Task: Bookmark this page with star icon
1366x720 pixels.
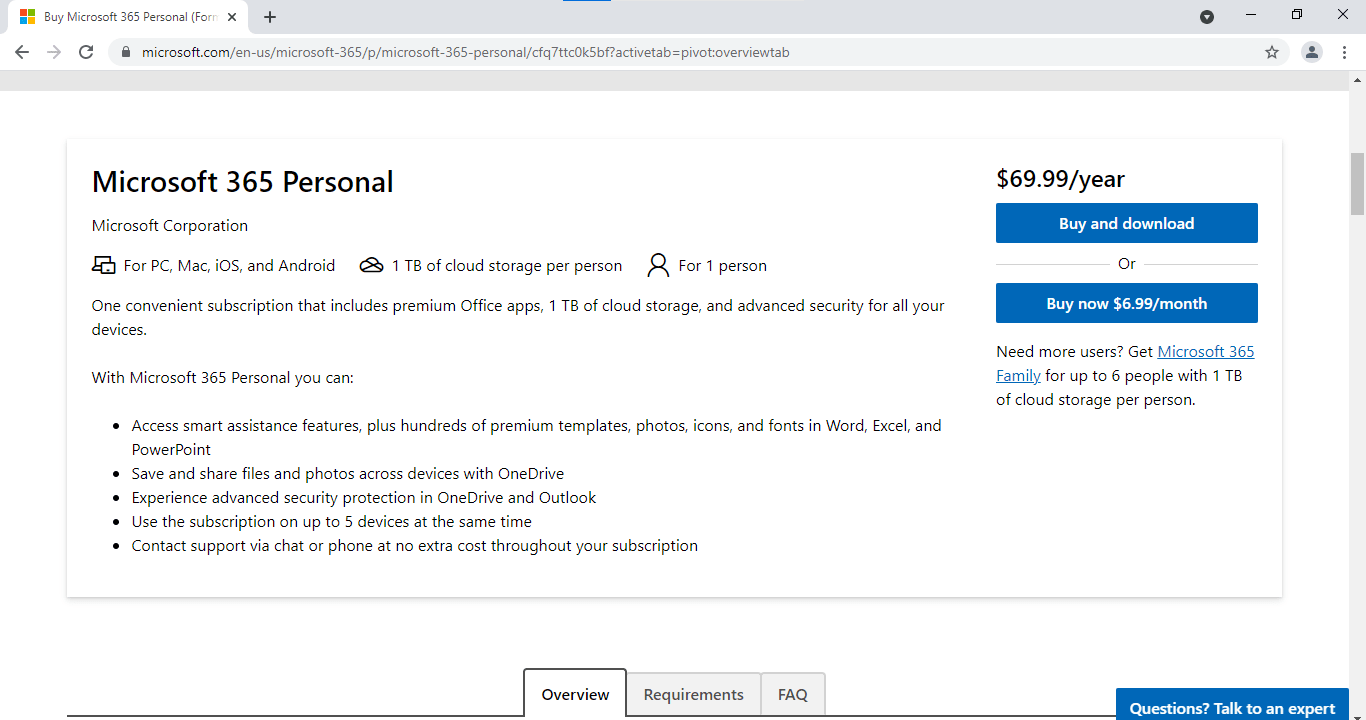Action: [x=1272, y=52]
